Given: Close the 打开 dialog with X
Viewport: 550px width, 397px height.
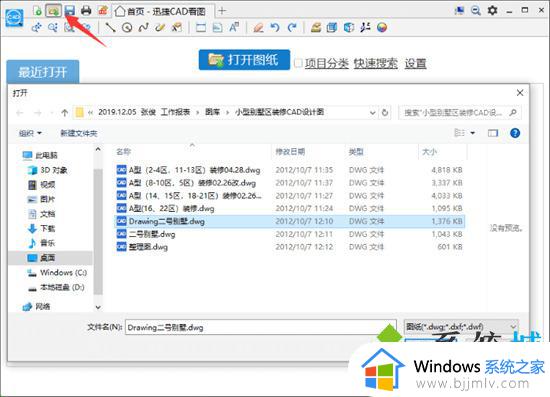Looking at the screenshot, I should [520, 93].
